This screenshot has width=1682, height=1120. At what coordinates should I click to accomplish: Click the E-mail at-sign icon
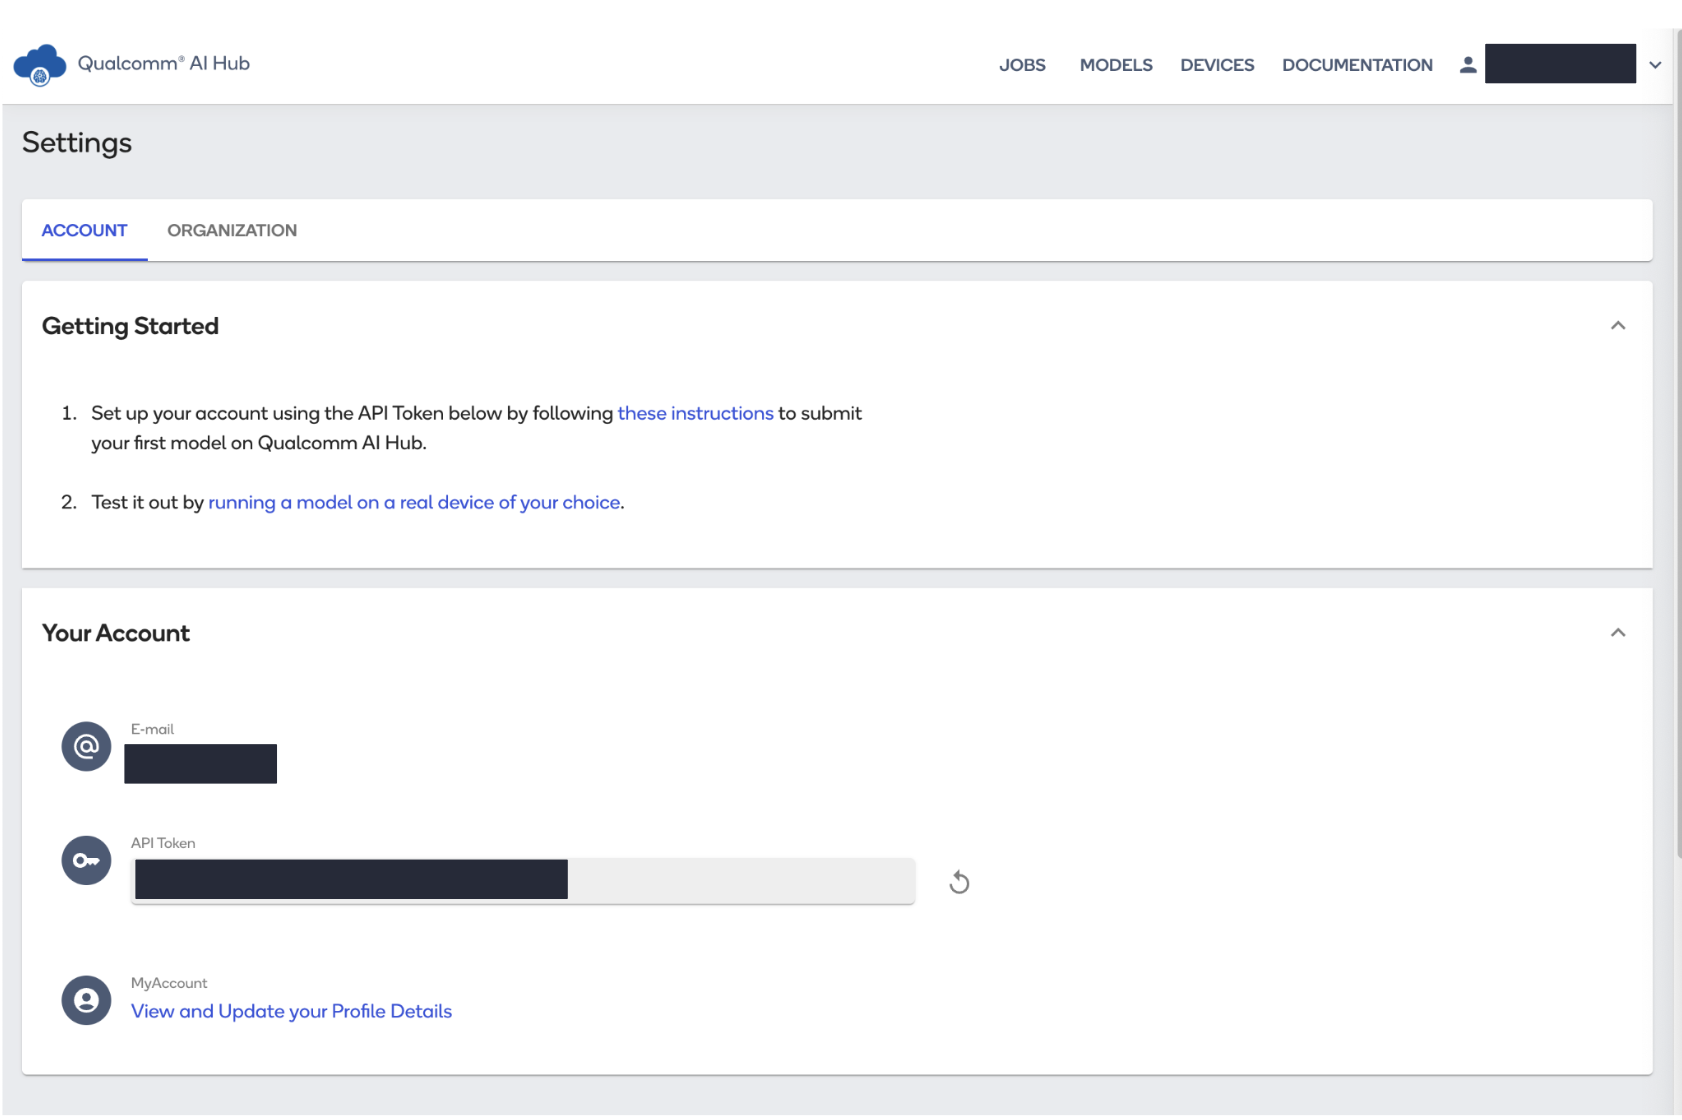point(86,746)
